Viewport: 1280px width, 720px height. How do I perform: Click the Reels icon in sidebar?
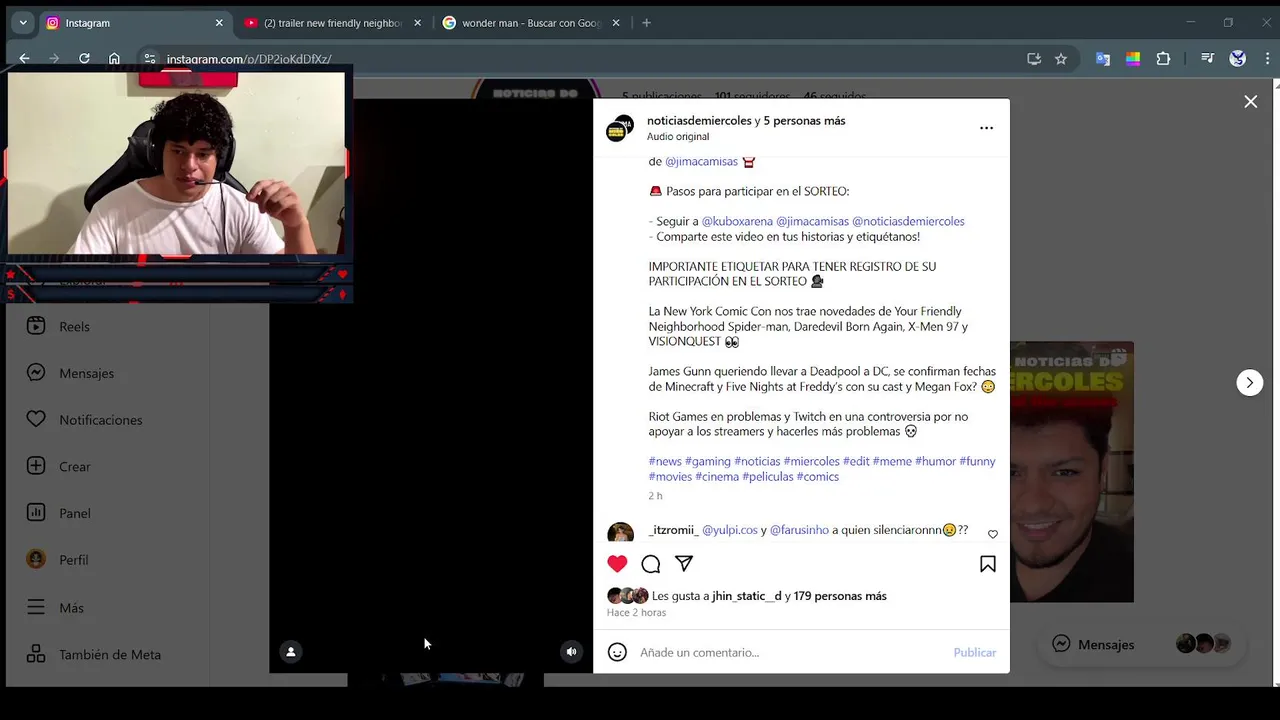[36, 326]
